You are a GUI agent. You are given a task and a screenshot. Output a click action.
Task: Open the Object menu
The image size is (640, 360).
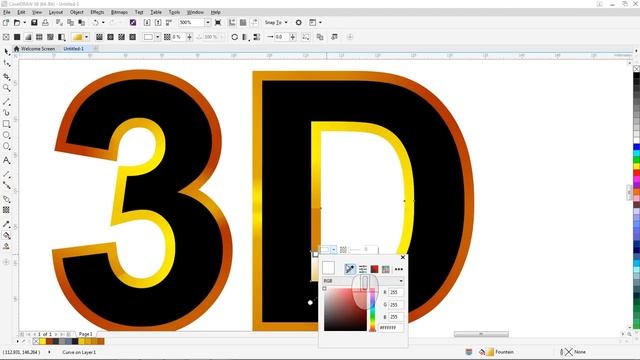click(77, 12)
